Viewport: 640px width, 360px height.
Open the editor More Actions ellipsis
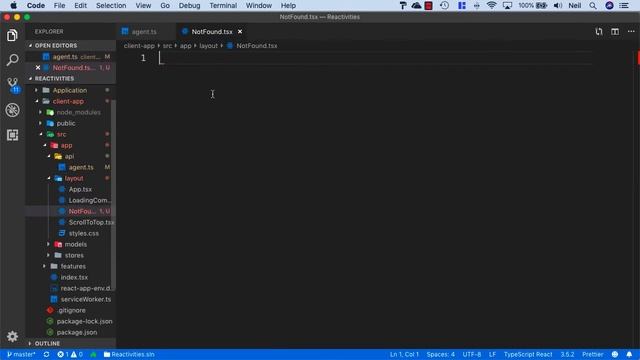[x=631, y=31]
